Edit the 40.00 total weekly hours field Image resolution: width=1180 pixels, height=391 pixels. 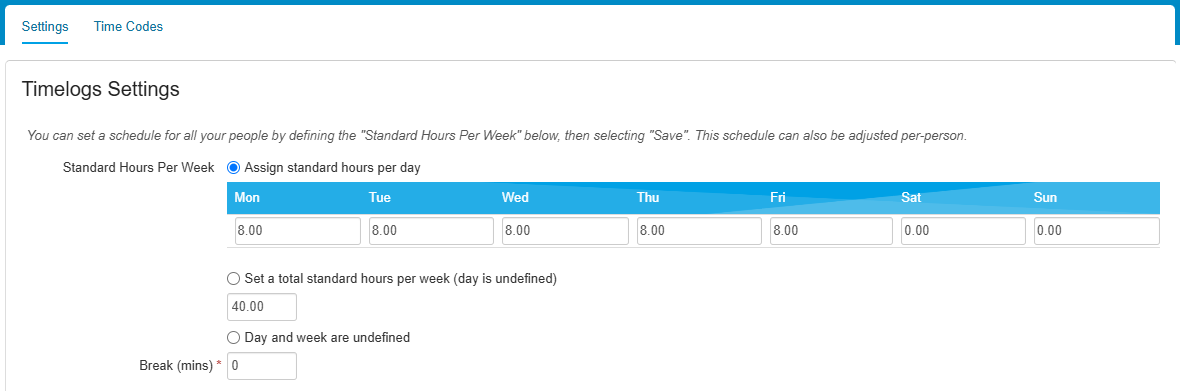pyautogui.click(x=262, y=307)
